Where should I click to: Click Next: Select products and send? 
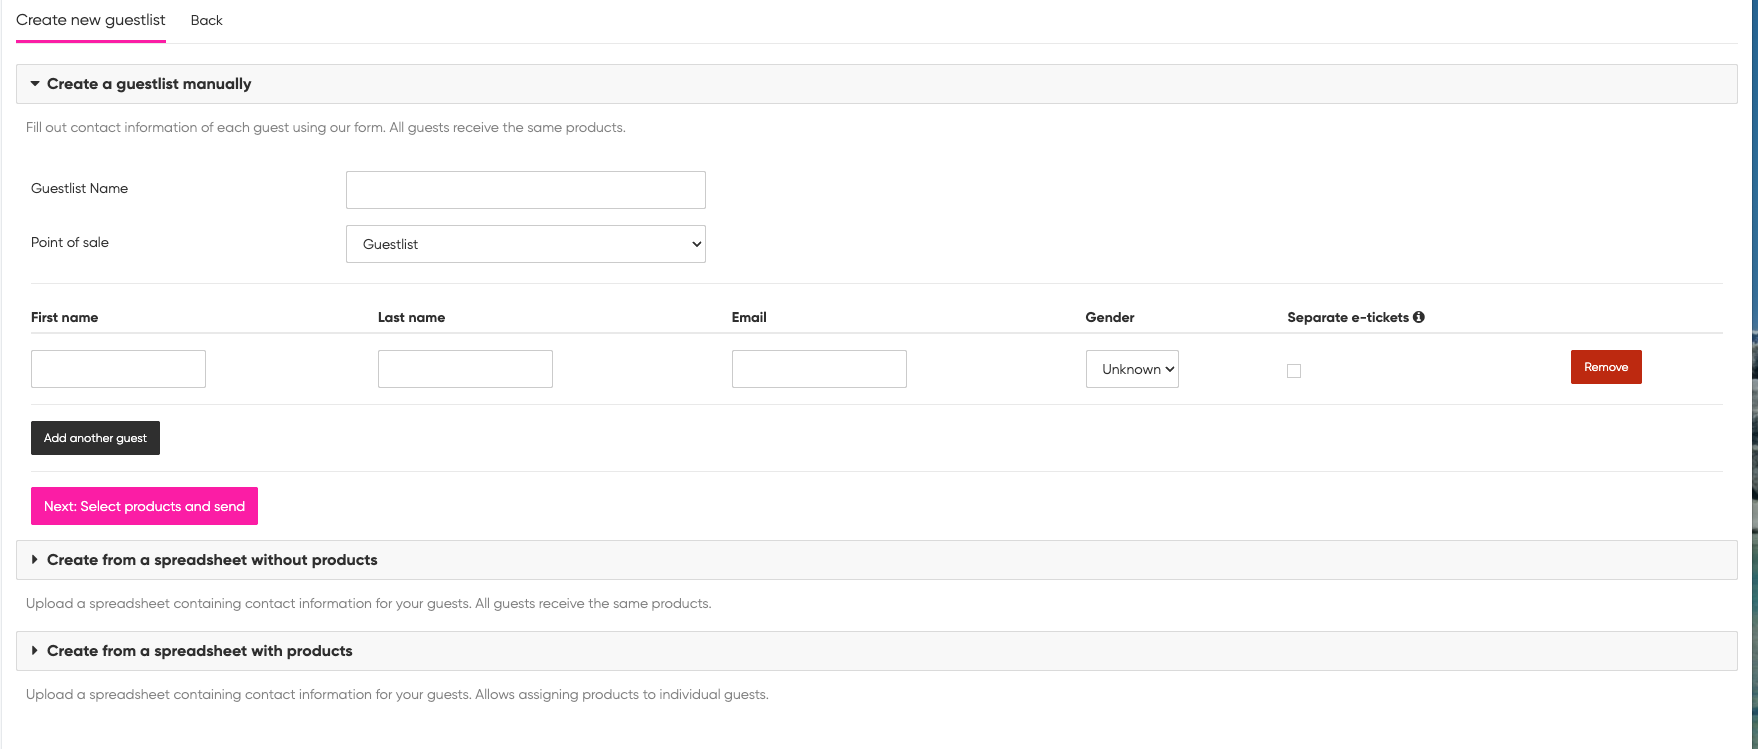(x=144, y=506)
